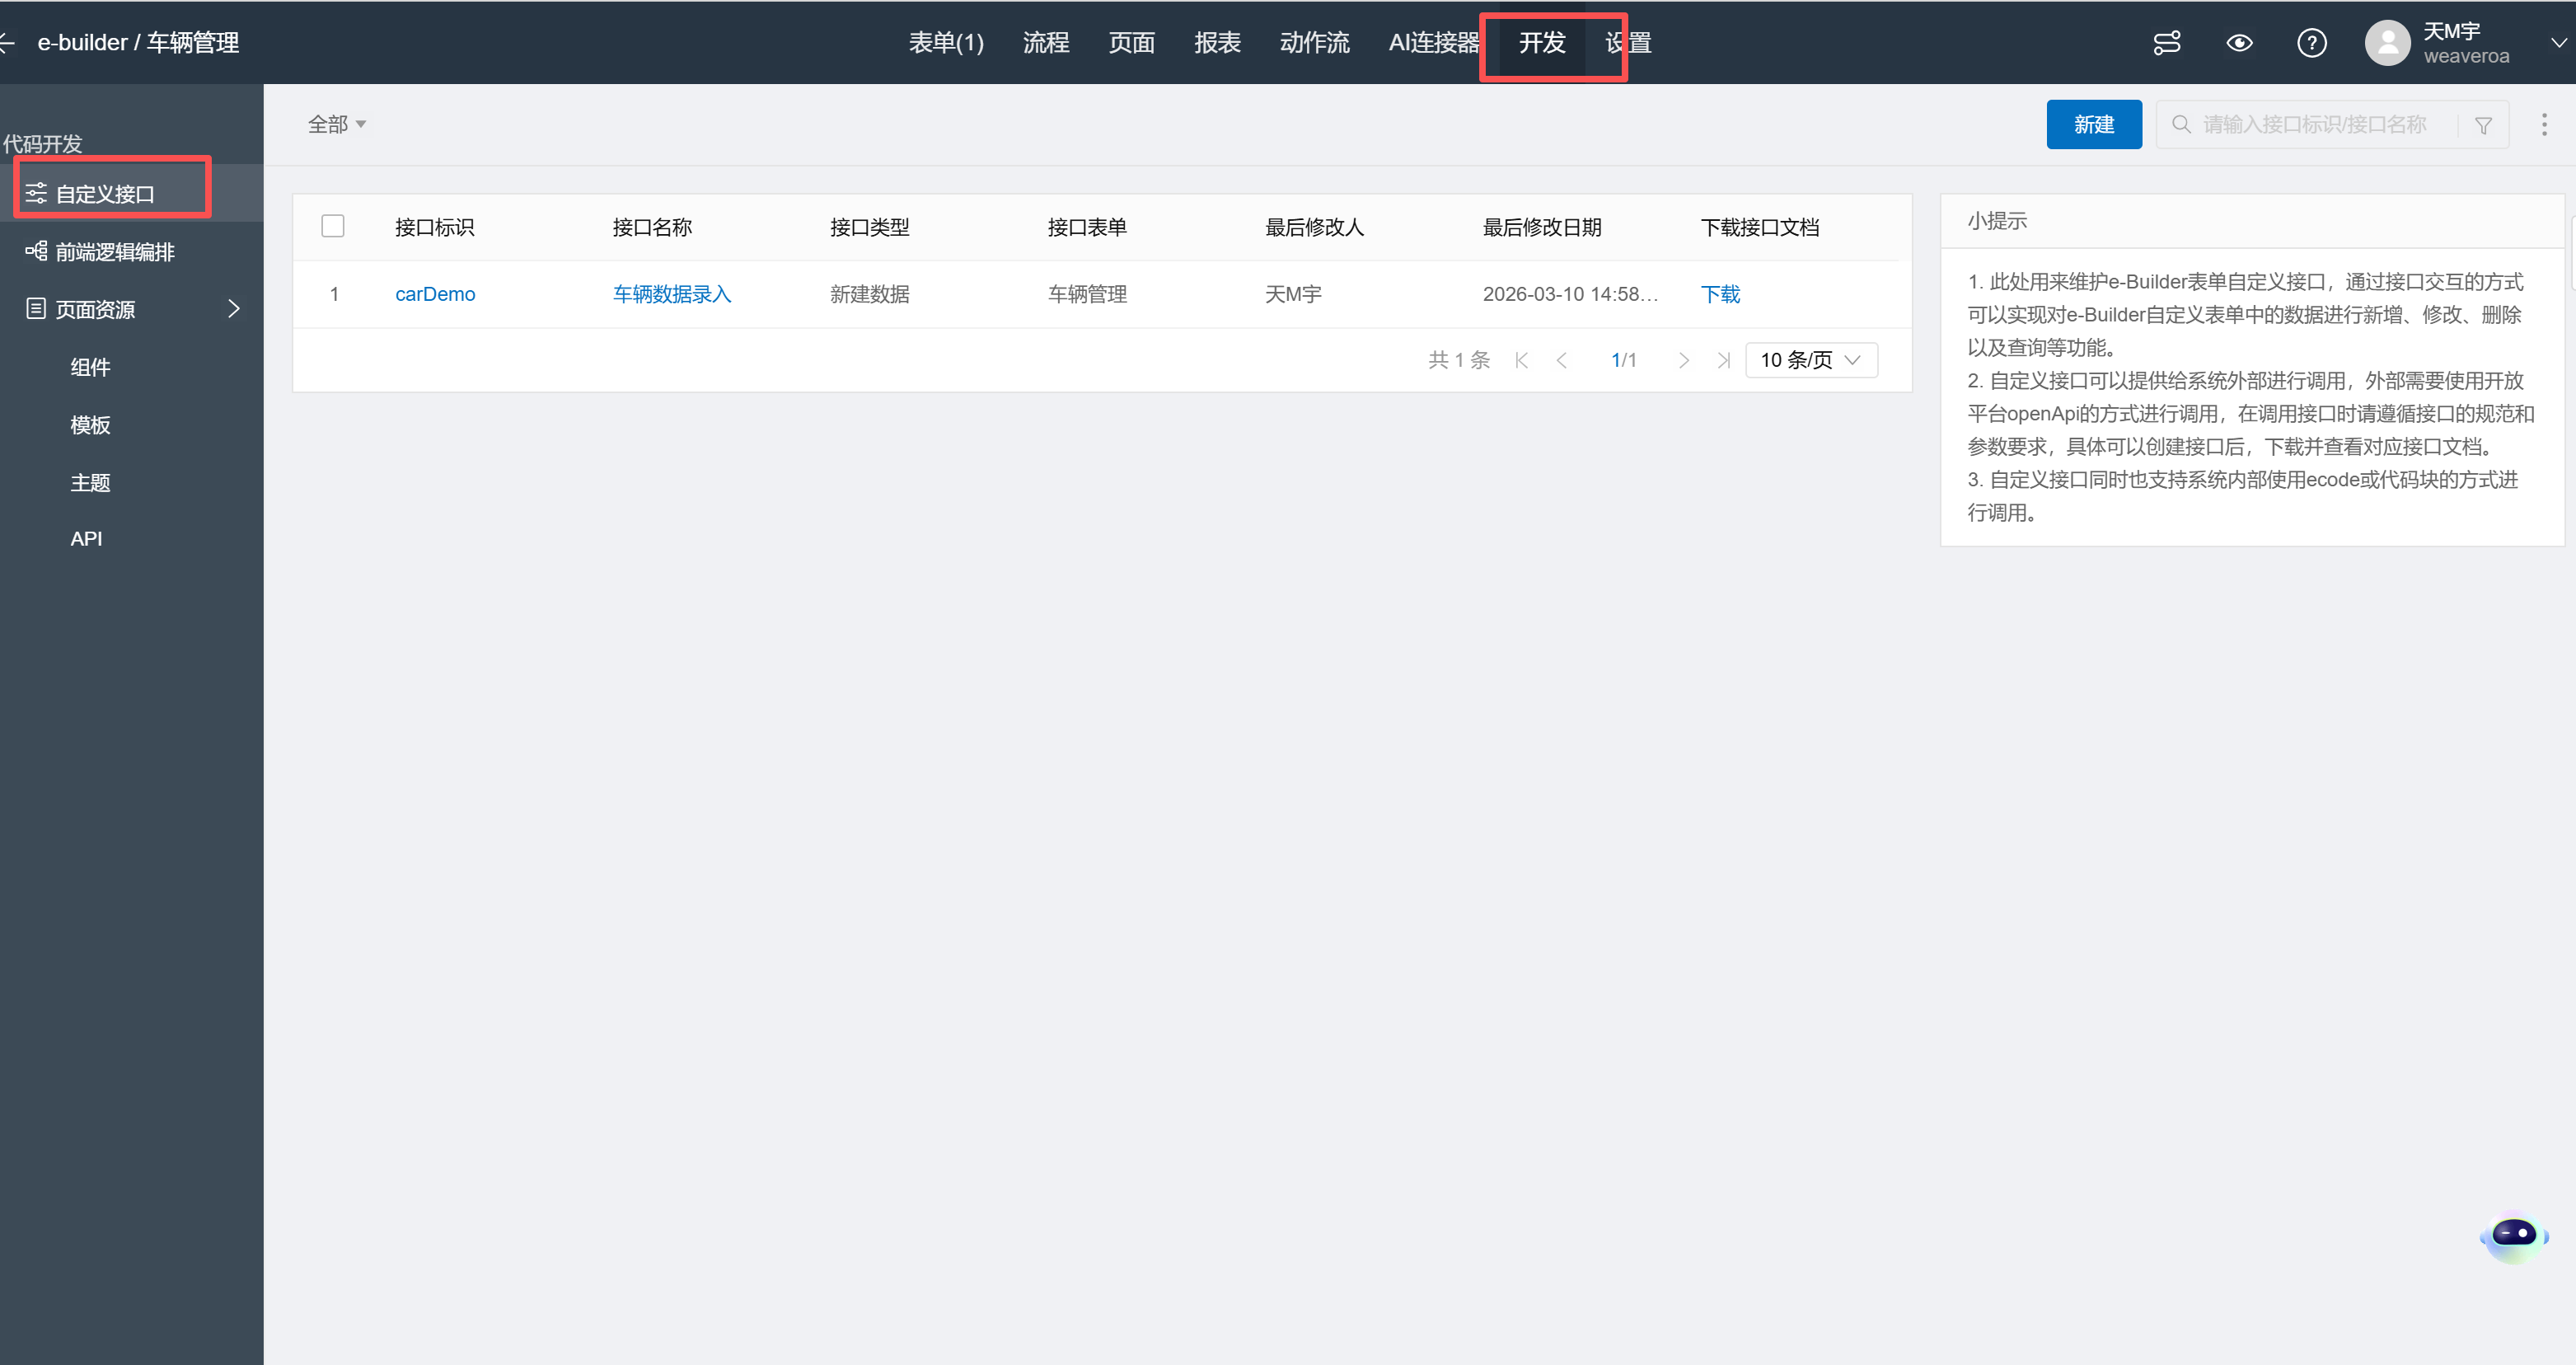Open the three-dot more options menu
The width and height of the screenshot is (2576, 1365).
click(2544, 125)
